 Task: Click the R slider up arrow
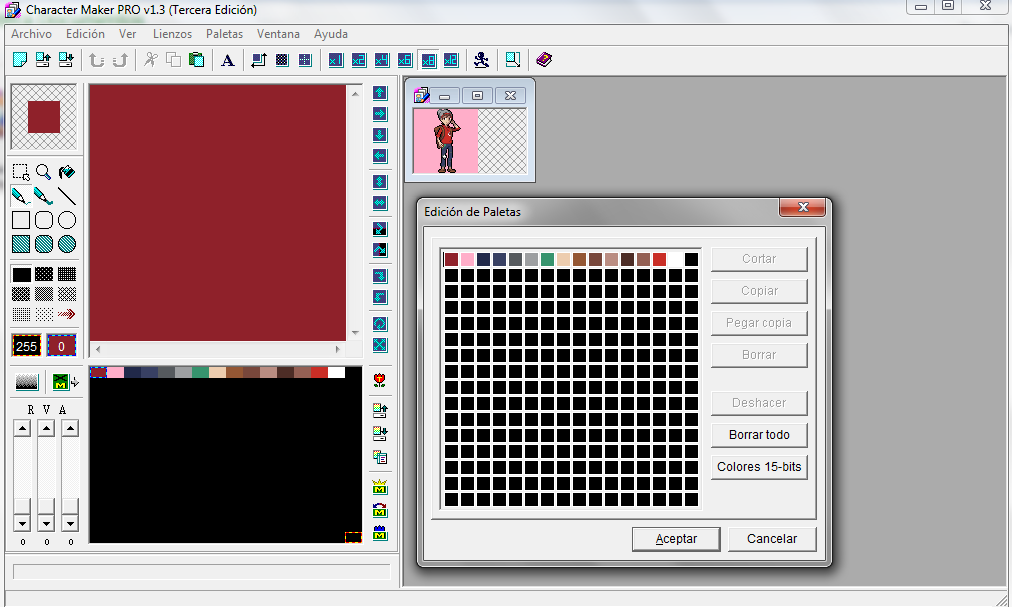point(21,428)
